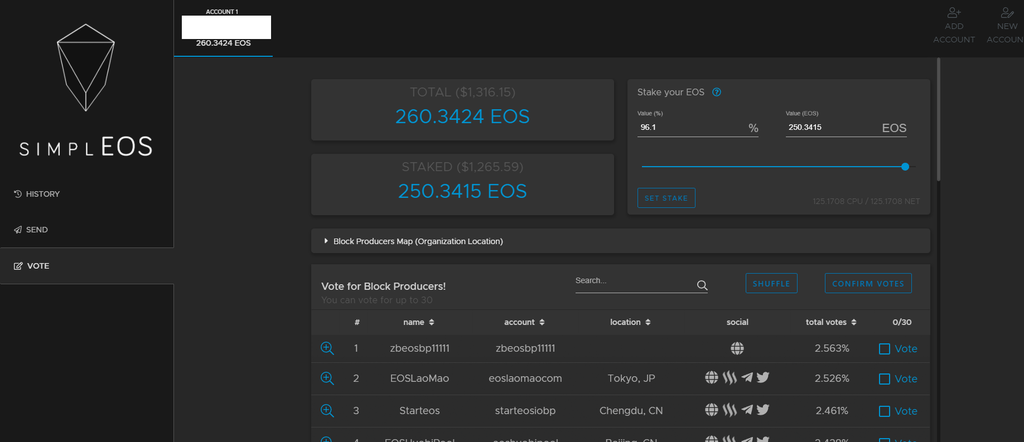Open EOSLaoMao website globe icon
The height and width of the screenshot is (442, 1024).
[712, 377]
